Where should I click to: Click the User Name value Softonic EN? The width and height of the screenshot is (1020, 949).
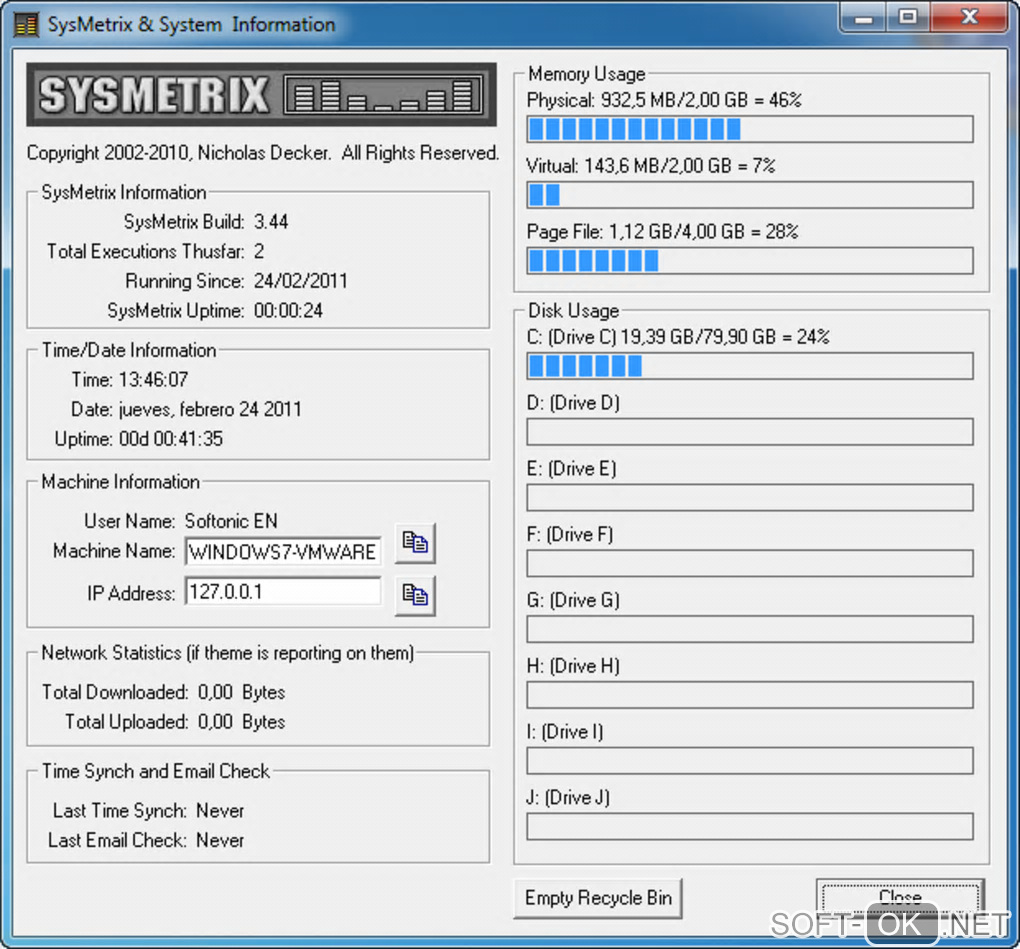click(232, 521)
